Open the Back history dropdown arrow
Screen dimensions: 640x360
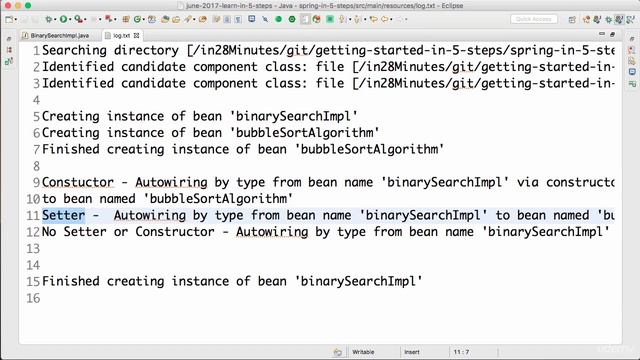pyautogui.click(x=391, y=19)
